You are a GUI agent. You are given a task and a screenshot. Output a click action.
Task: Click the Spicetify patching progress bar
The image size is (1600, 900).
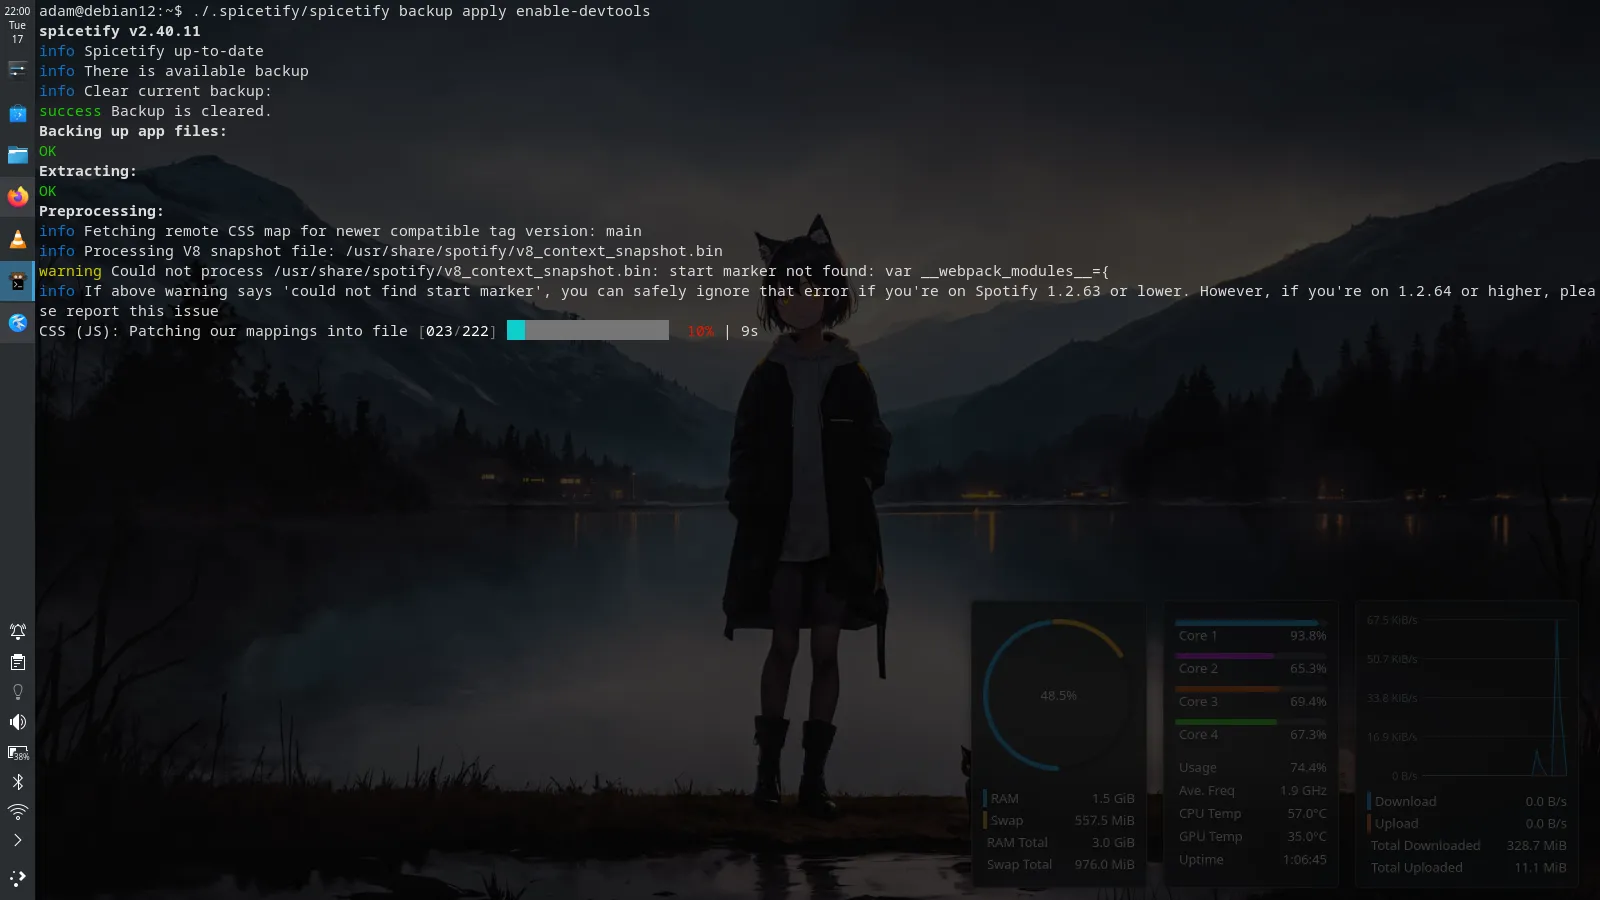click(588, 331)
